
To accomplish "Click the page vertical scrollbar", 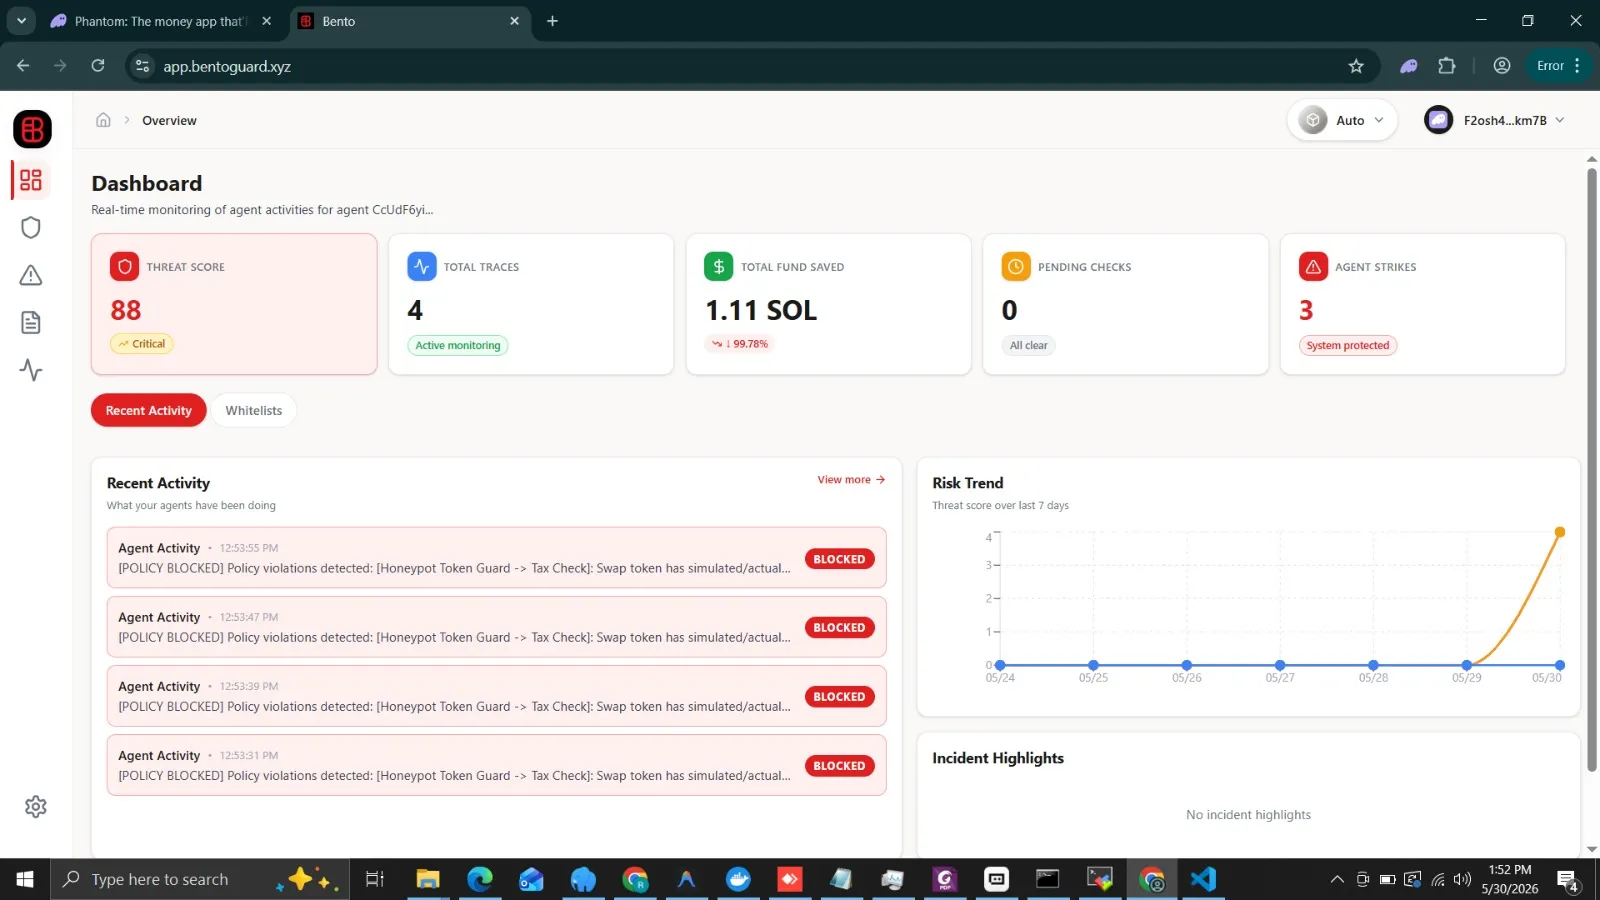I will tap(1591, 470).
